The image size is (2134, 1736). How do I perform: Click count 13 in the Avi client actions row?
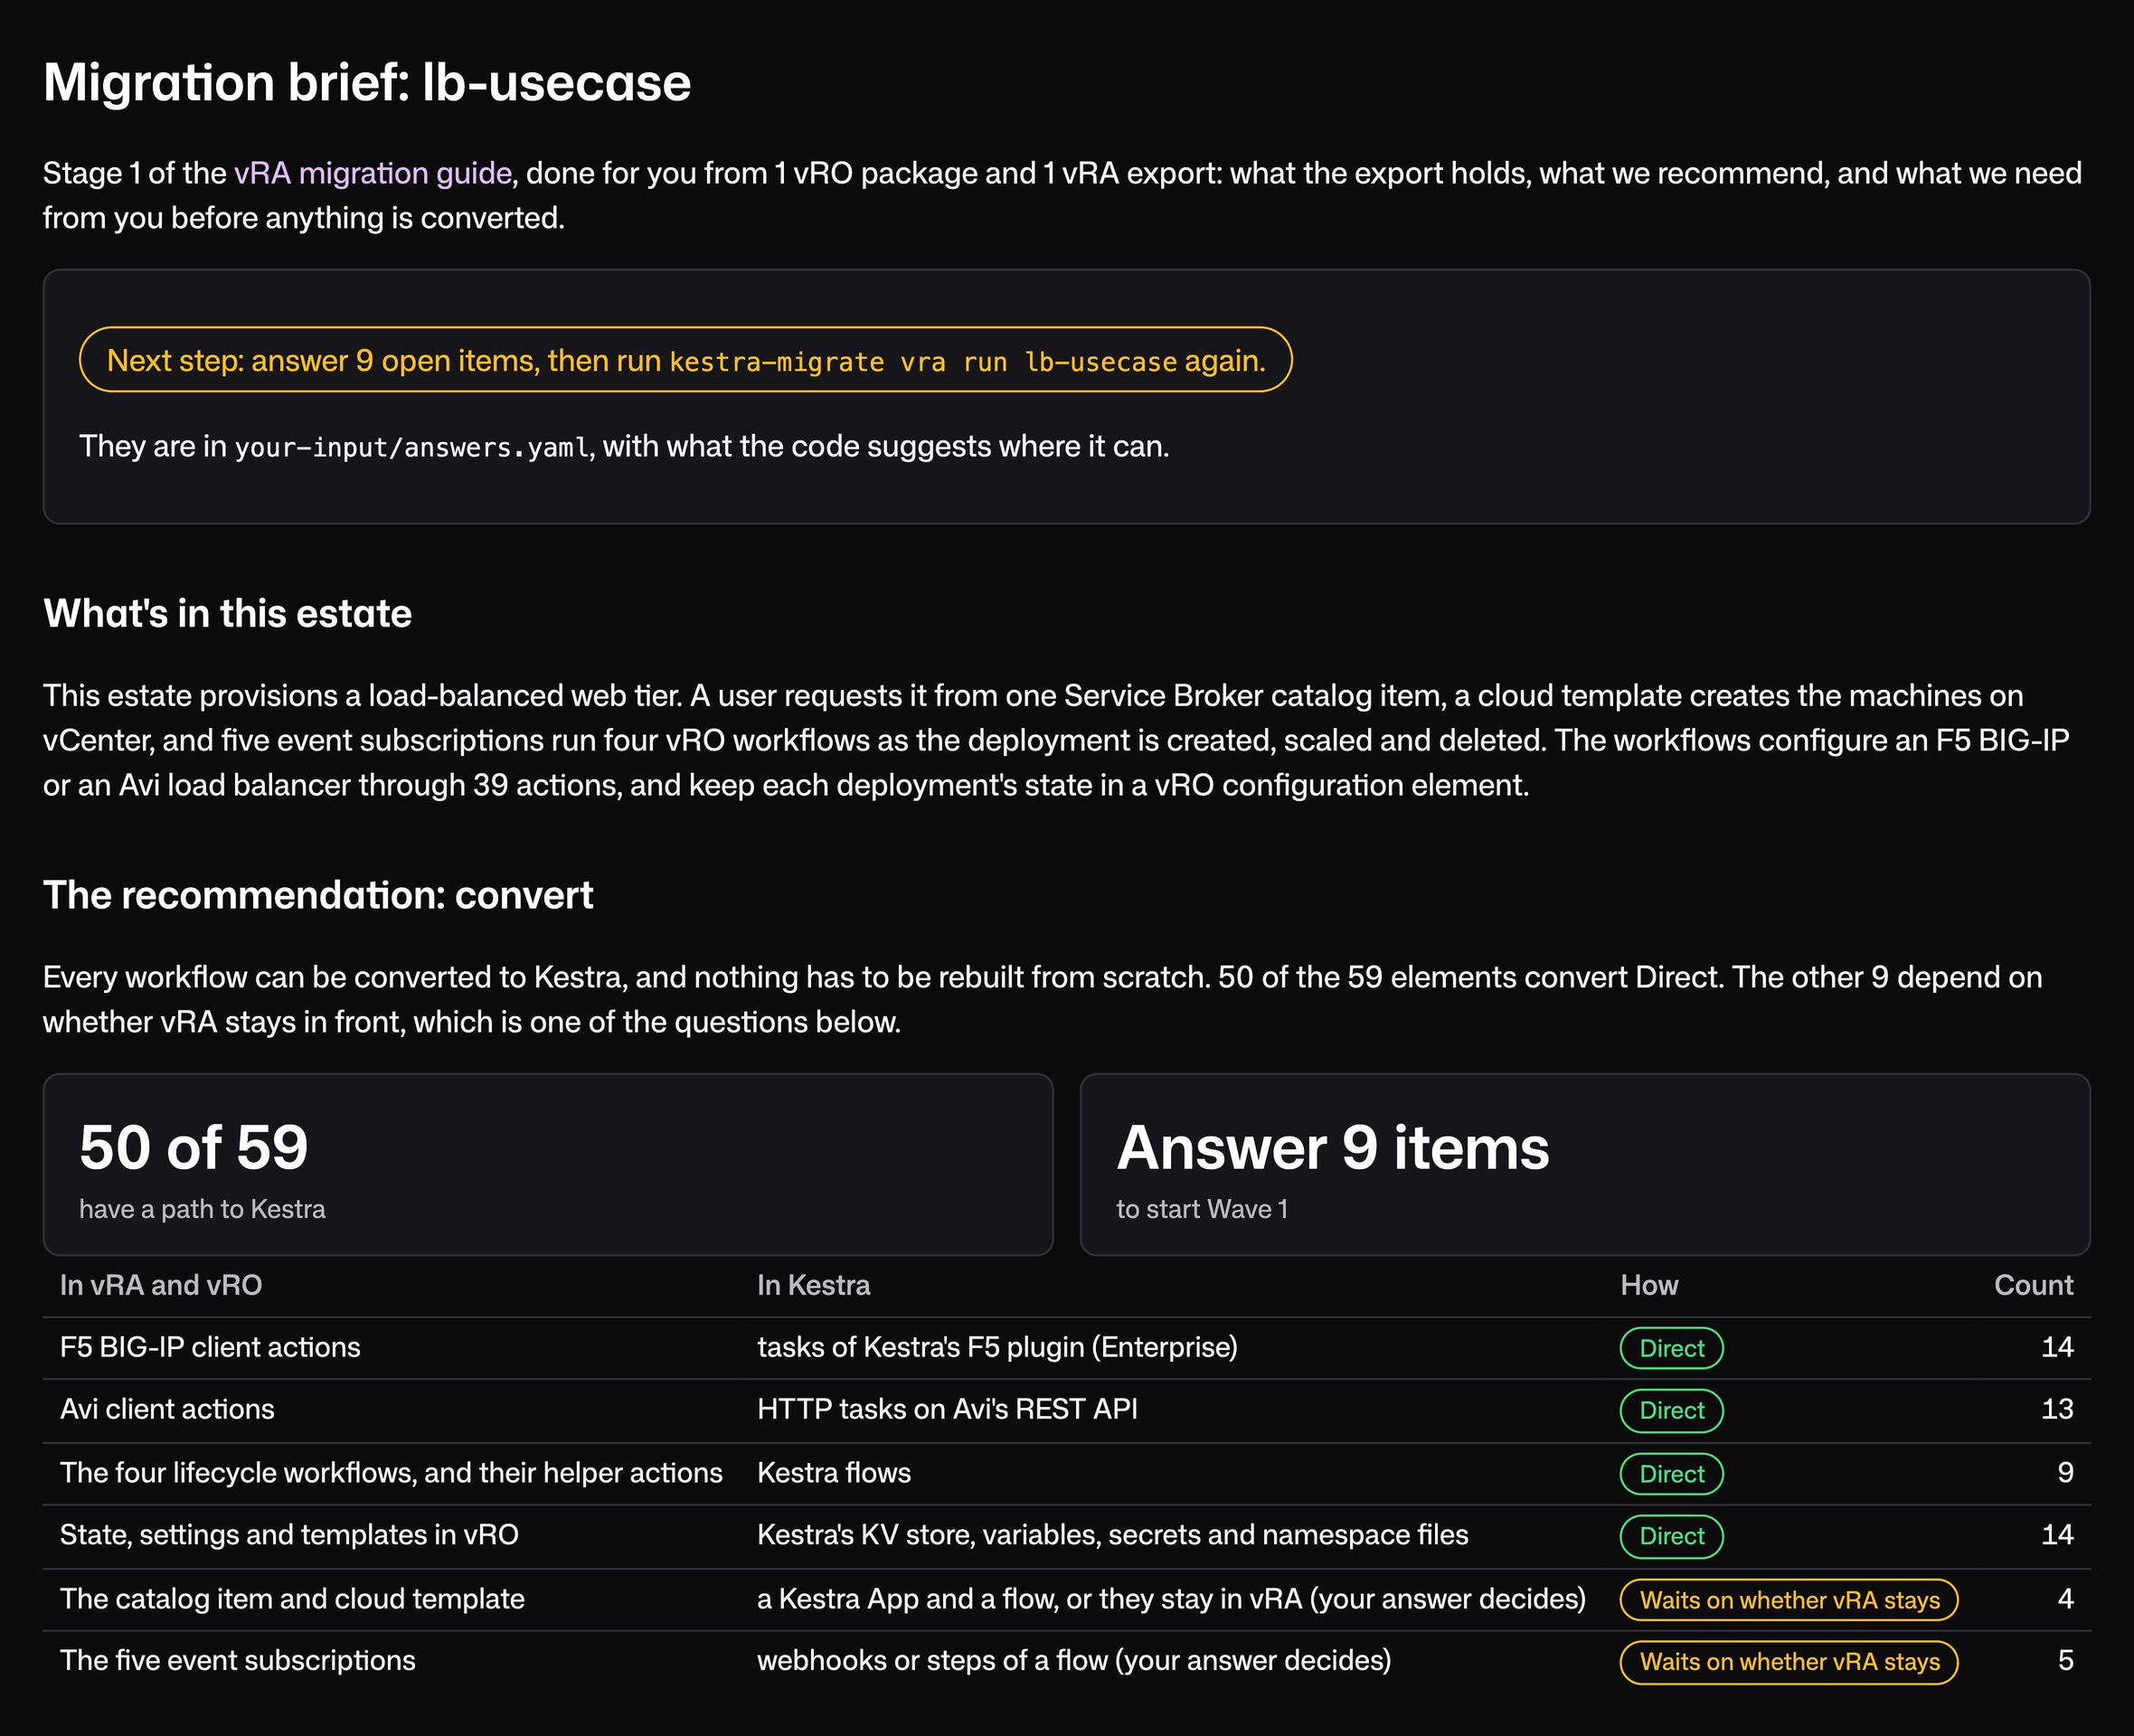(2057, 1409)
